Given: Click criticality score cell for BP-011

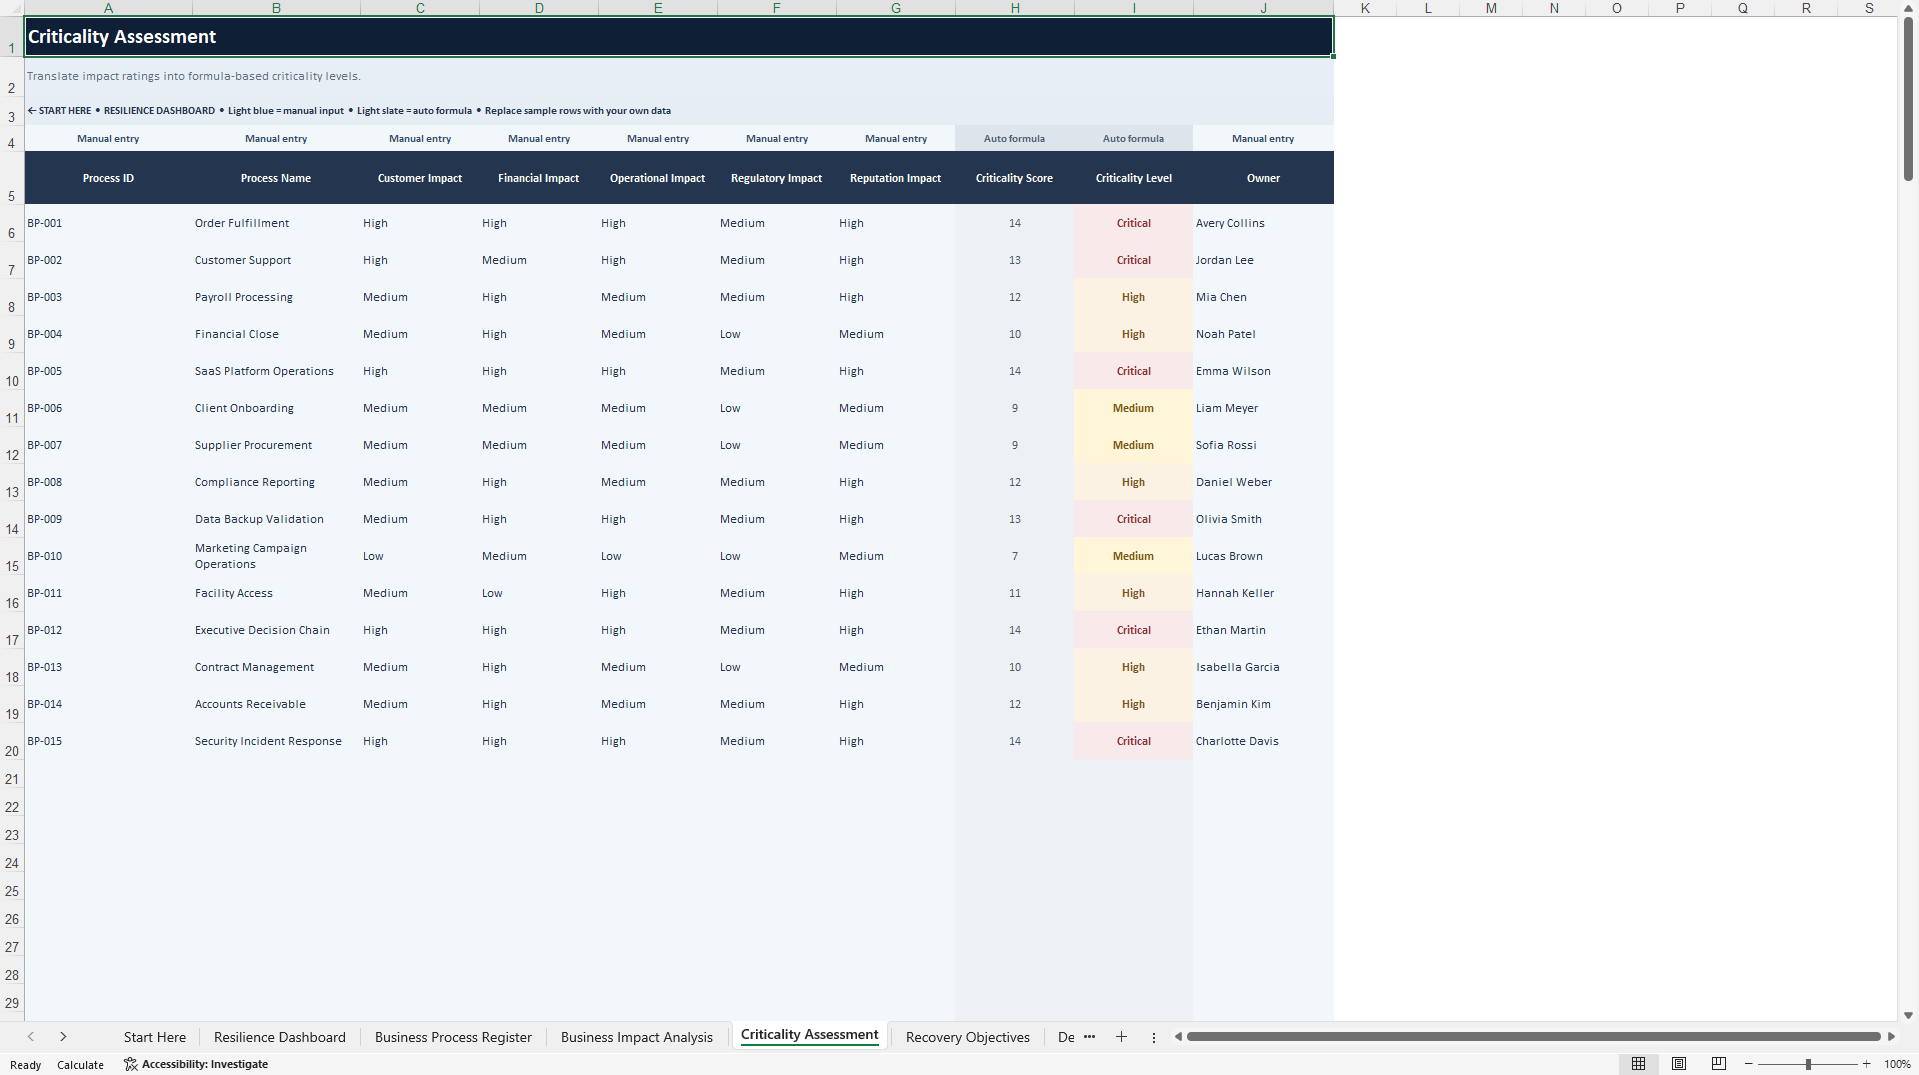Looking at the screenshot, I should point(1014,593).
